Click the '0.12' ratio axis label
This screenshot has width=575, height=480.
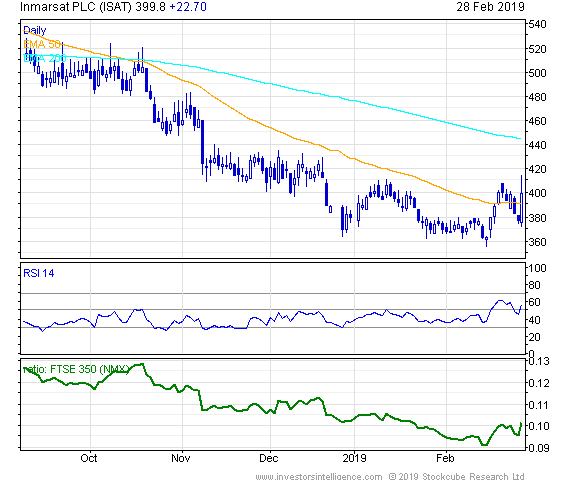click(x=539, y=383)
